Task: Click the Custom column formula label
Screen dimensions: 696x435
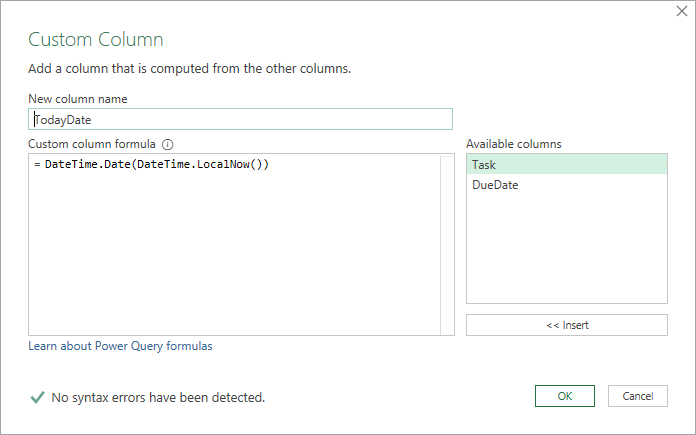Action: (x=93, y=144)
